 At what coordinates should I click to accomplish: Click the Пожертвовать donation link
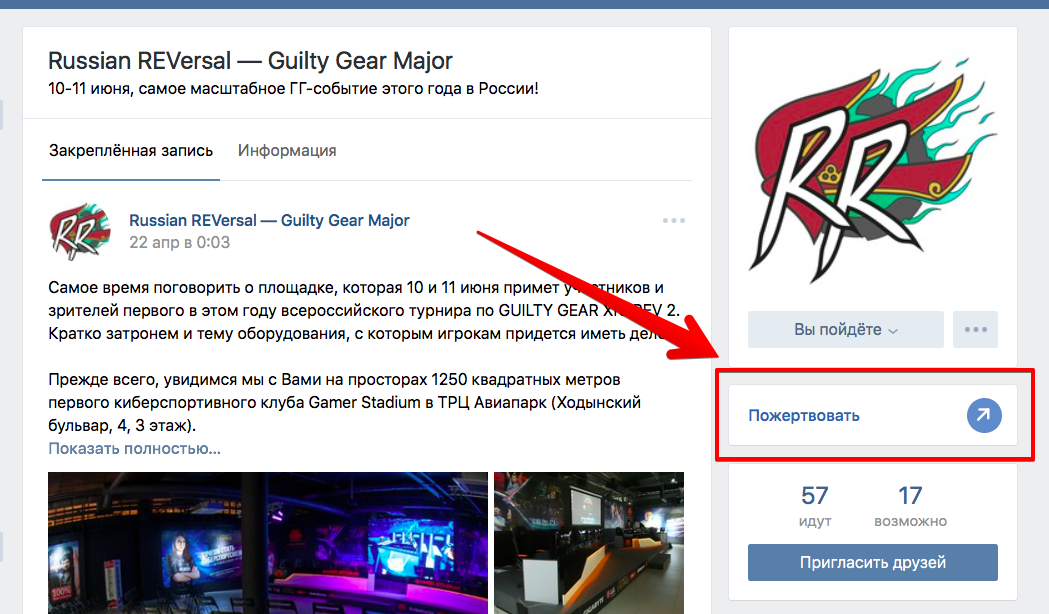[803, 415]
